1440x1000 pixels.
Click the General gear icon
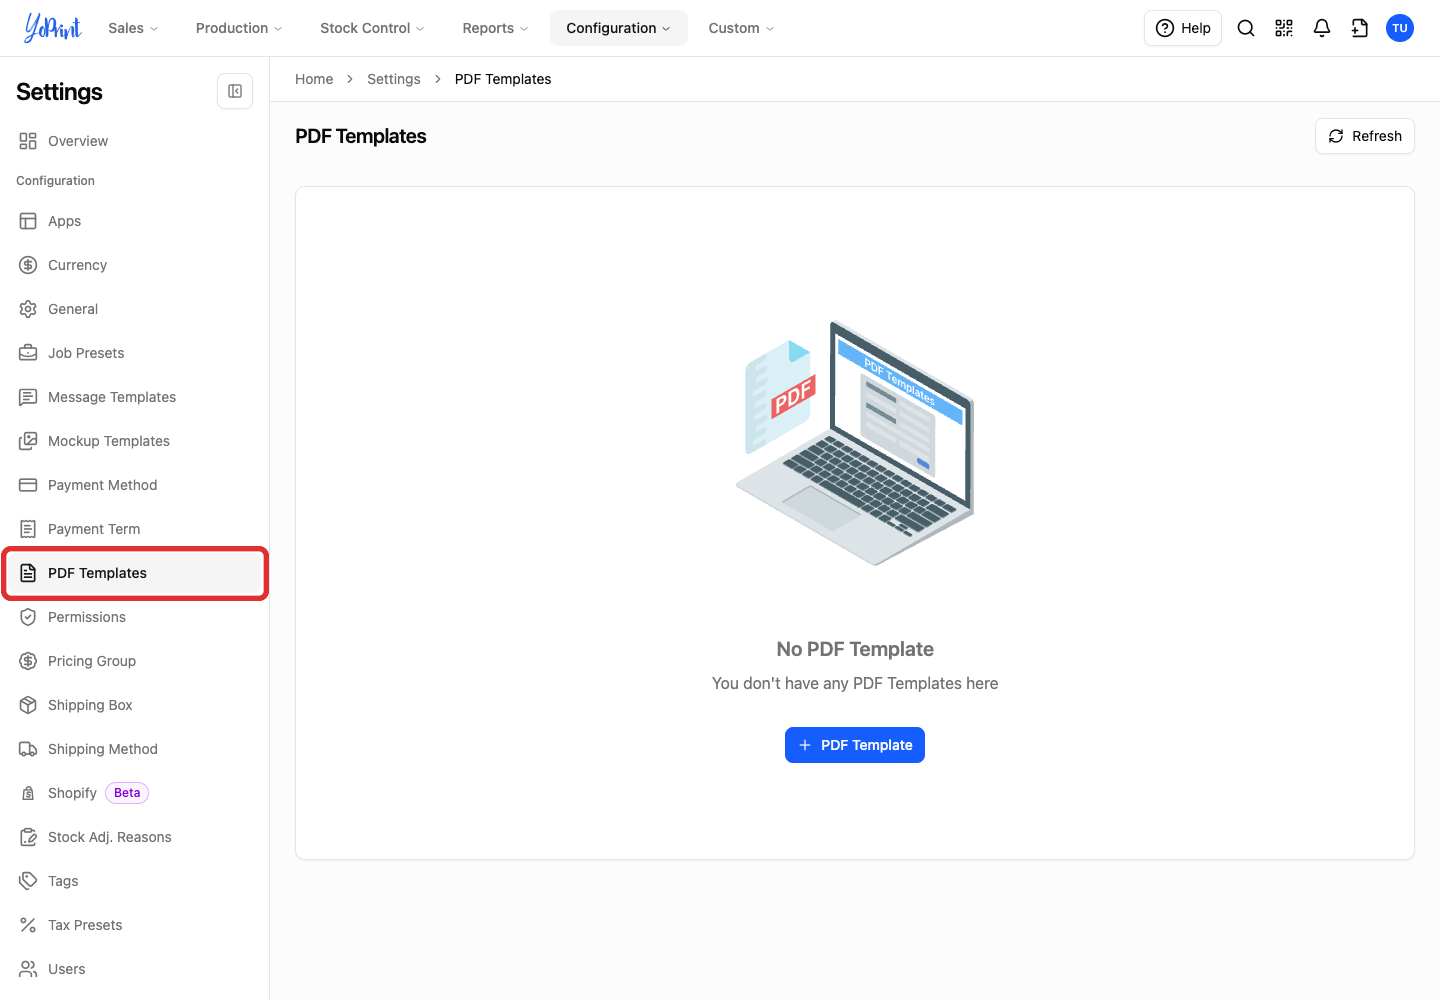tap(28, 309)
